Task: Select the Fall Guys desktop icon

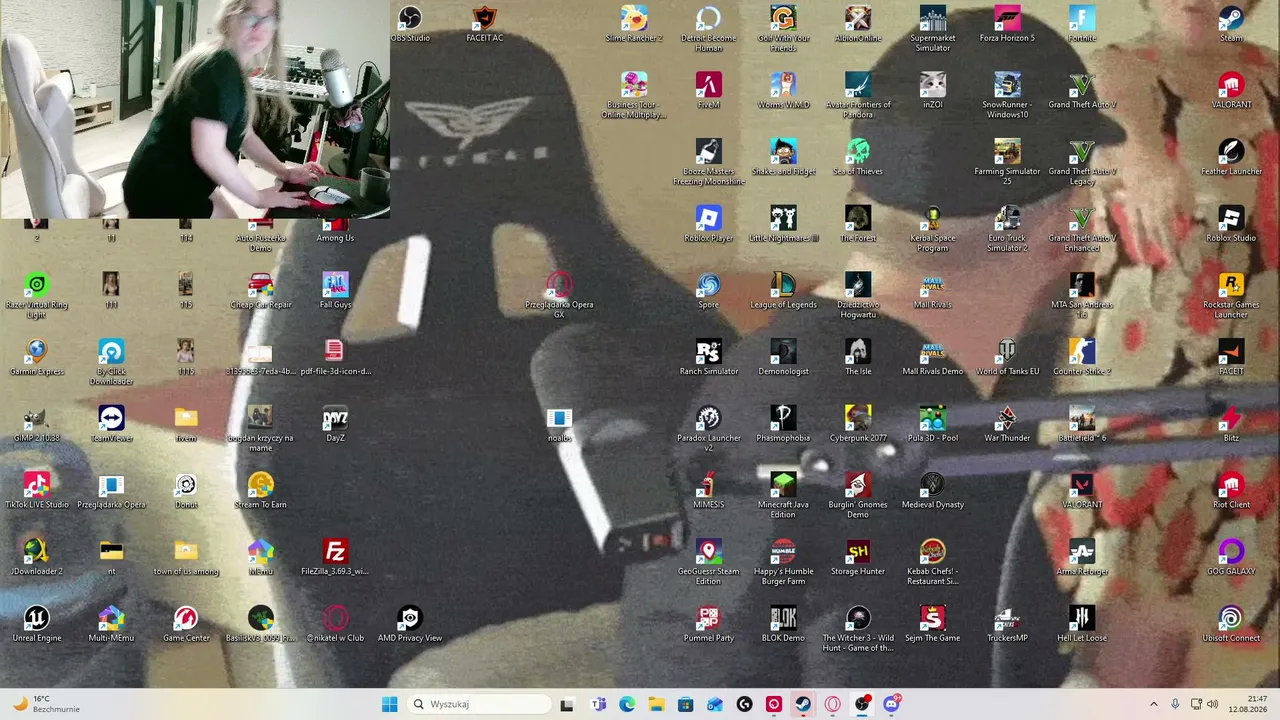Action: (x=335, y=290)
